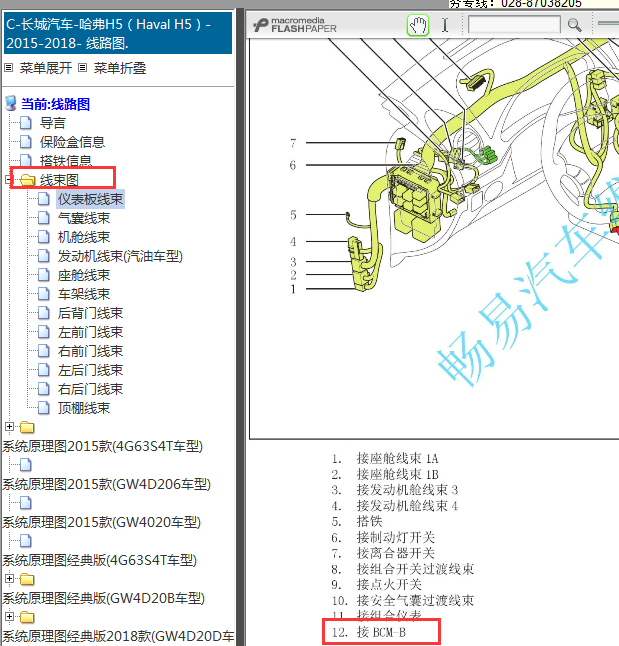Click the page icon next to 顶棚线束

point(44,407)
